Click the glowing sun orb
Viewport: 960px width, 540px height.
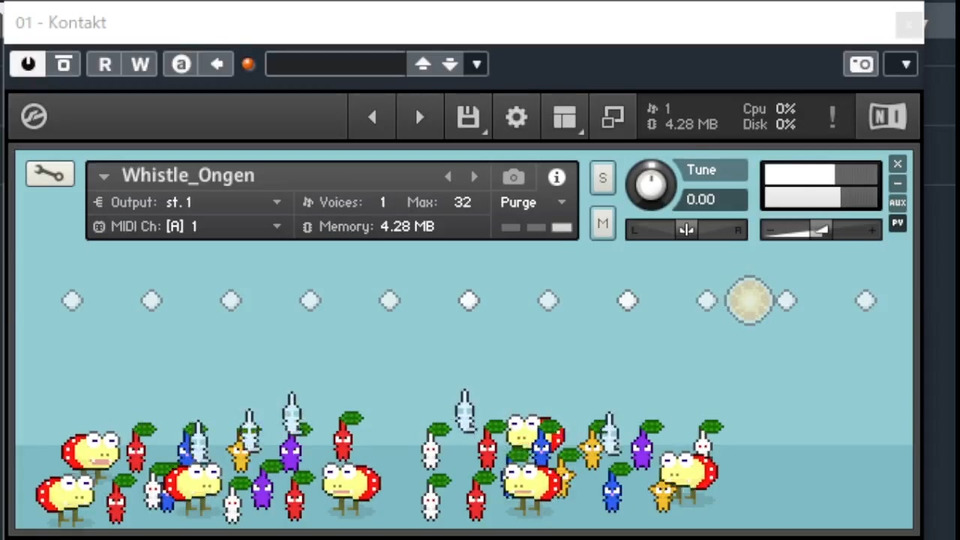[x=749, y=300]
